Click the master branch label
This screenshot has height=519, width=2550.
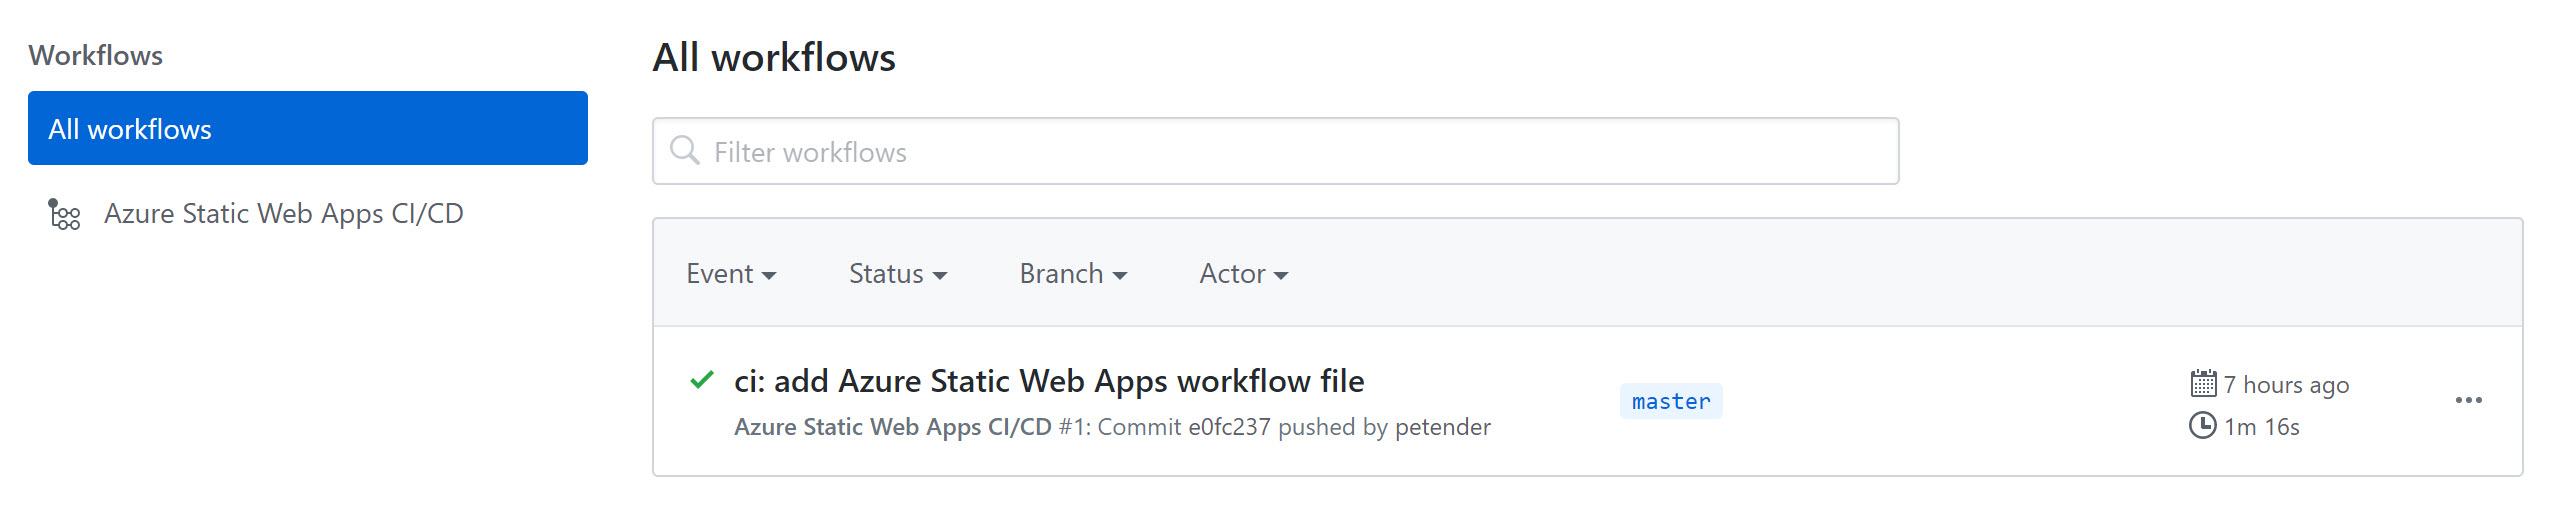click(1670, 401)
